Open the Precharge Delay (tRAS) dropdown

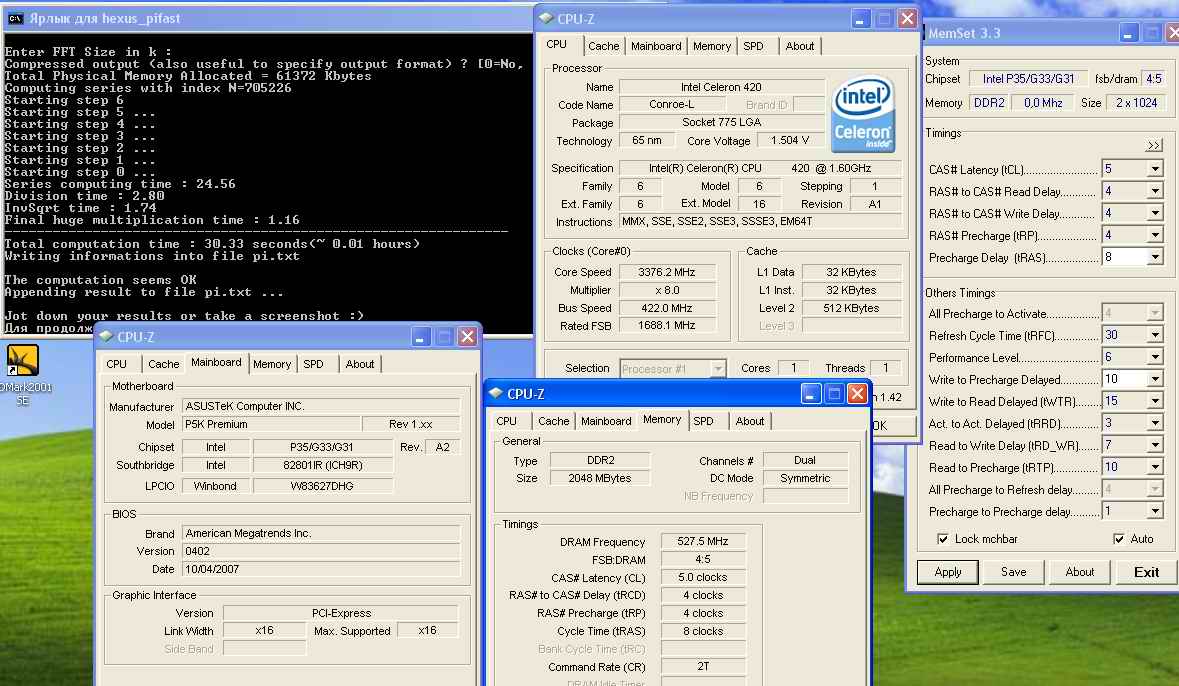[x=1155, y=256]
